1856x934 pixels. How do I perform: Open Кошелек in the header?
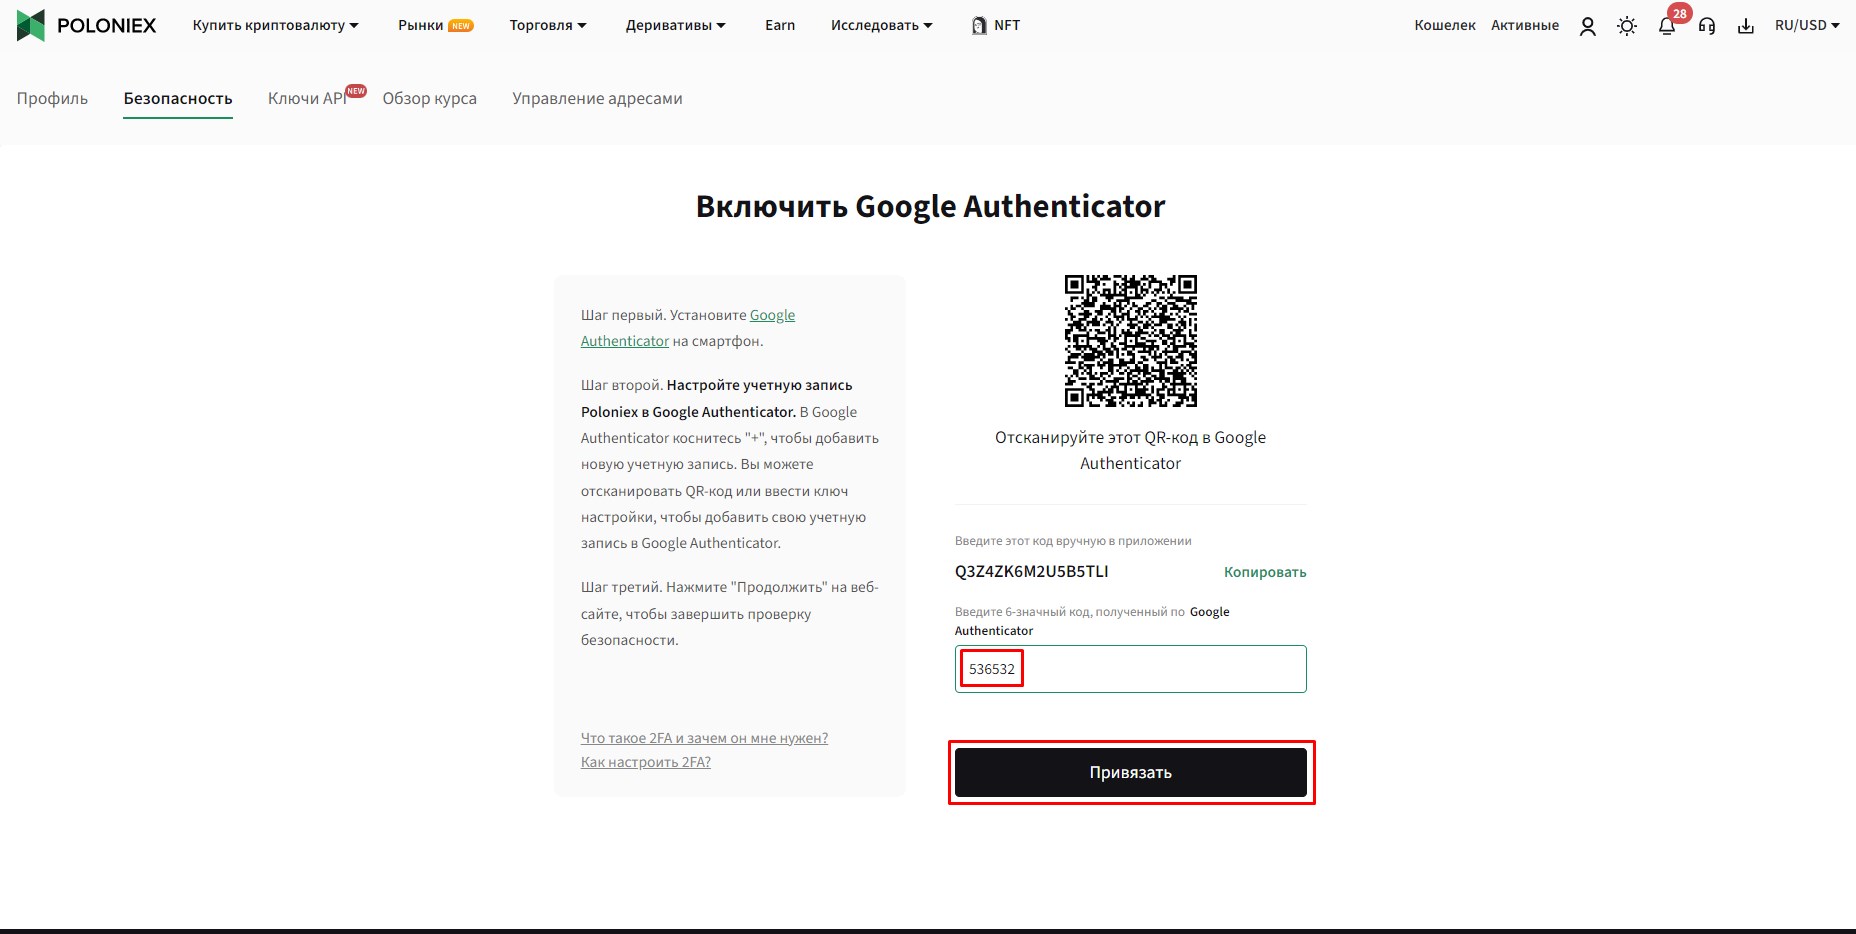(1445, 25)
